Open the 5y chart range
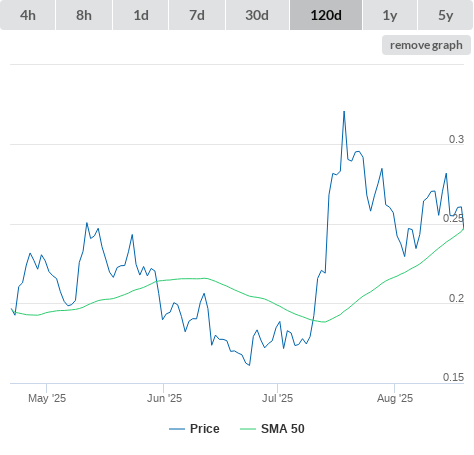Image resolution: width=474 pixels, height=455 pixels. tap(446, 15)
